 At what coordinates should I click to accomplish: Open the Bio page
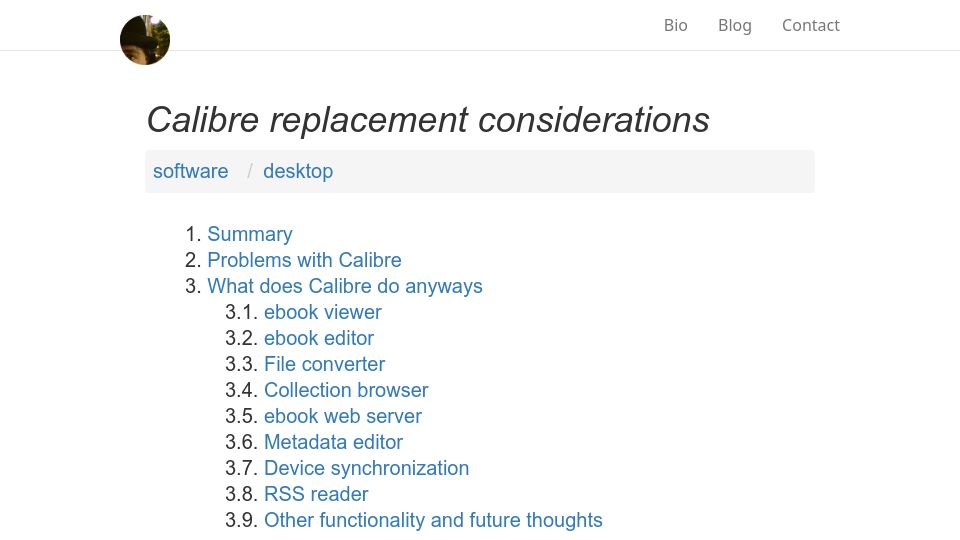click(675, 25)
